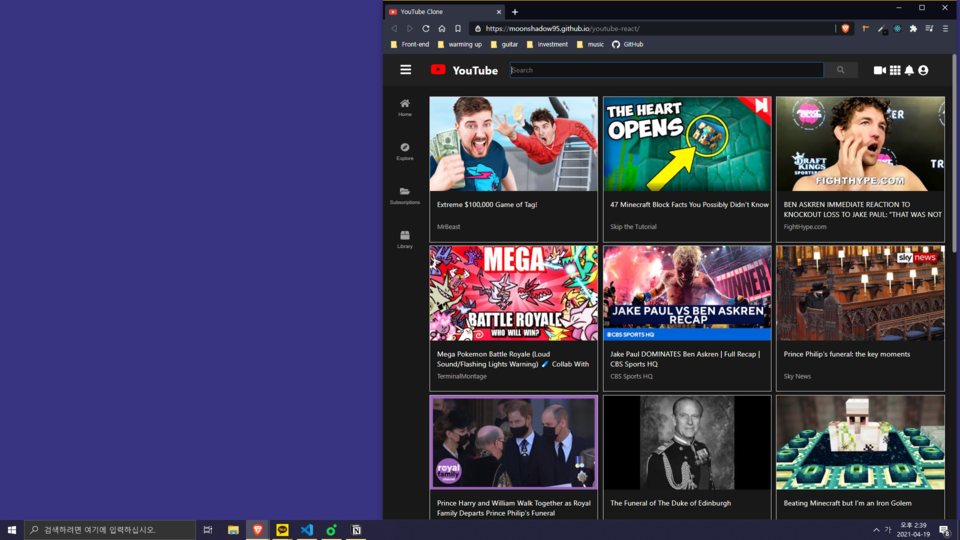The width and height of the screenshot is (960, 540).
Task: Click the magnifier search button
Action: point(841,70)
